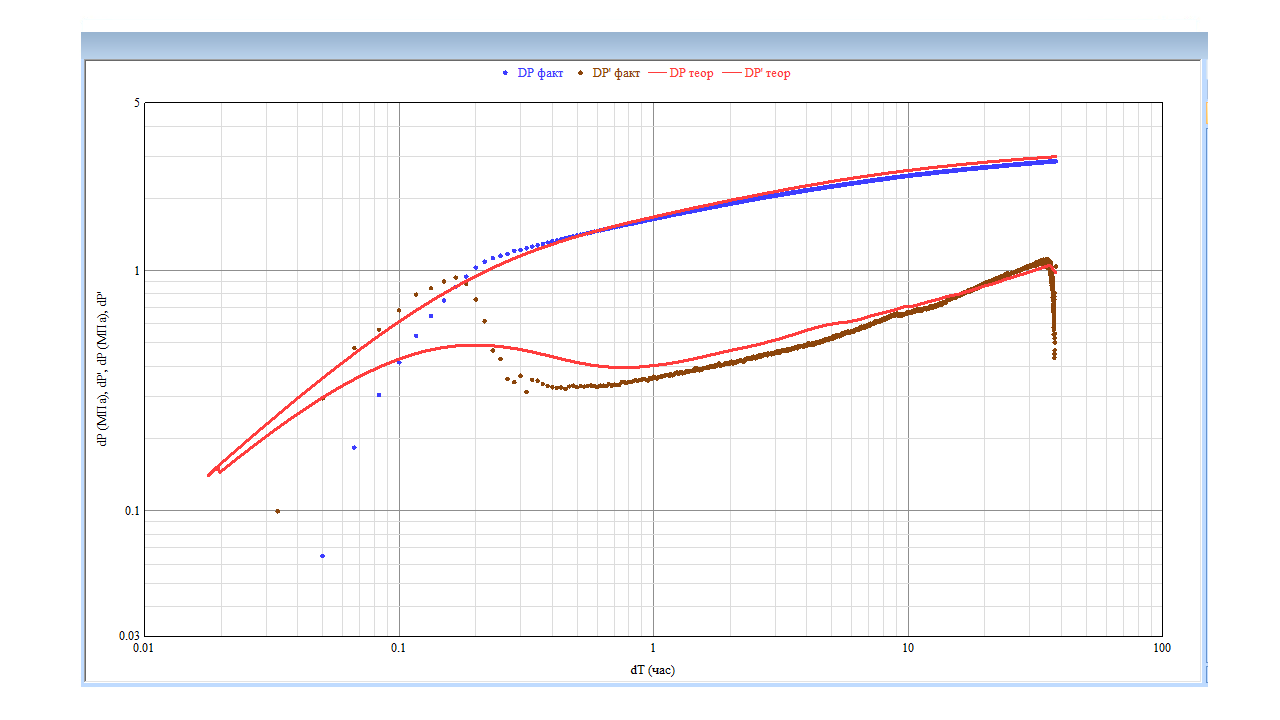The width and height of the screenshot is (1280, 720).
Task: Select the vertical dP (МПа) y-axis title
Action: click(x=102, y=370)
